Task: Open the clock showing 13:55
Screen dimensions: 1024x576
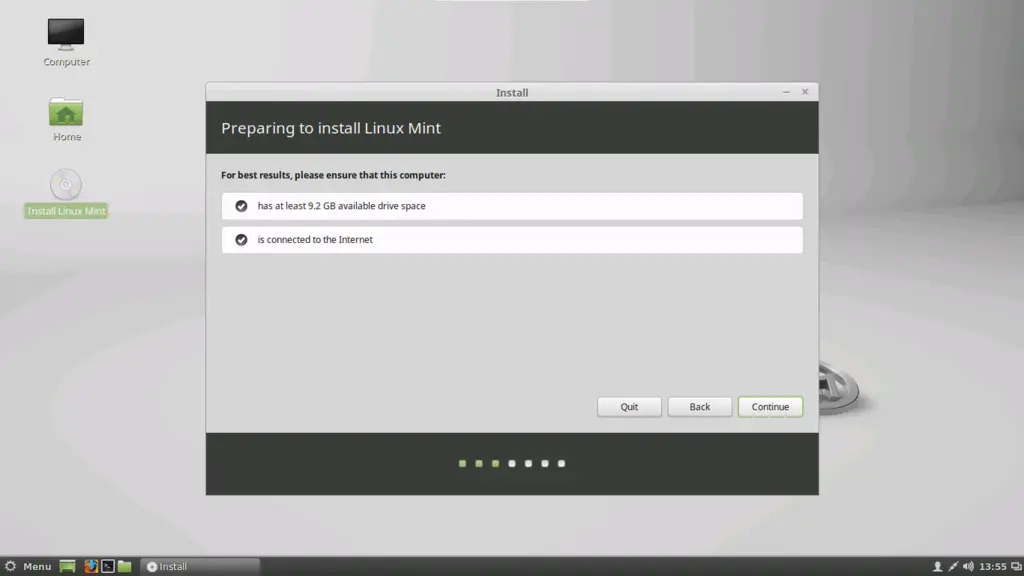Action: [993, 566]
